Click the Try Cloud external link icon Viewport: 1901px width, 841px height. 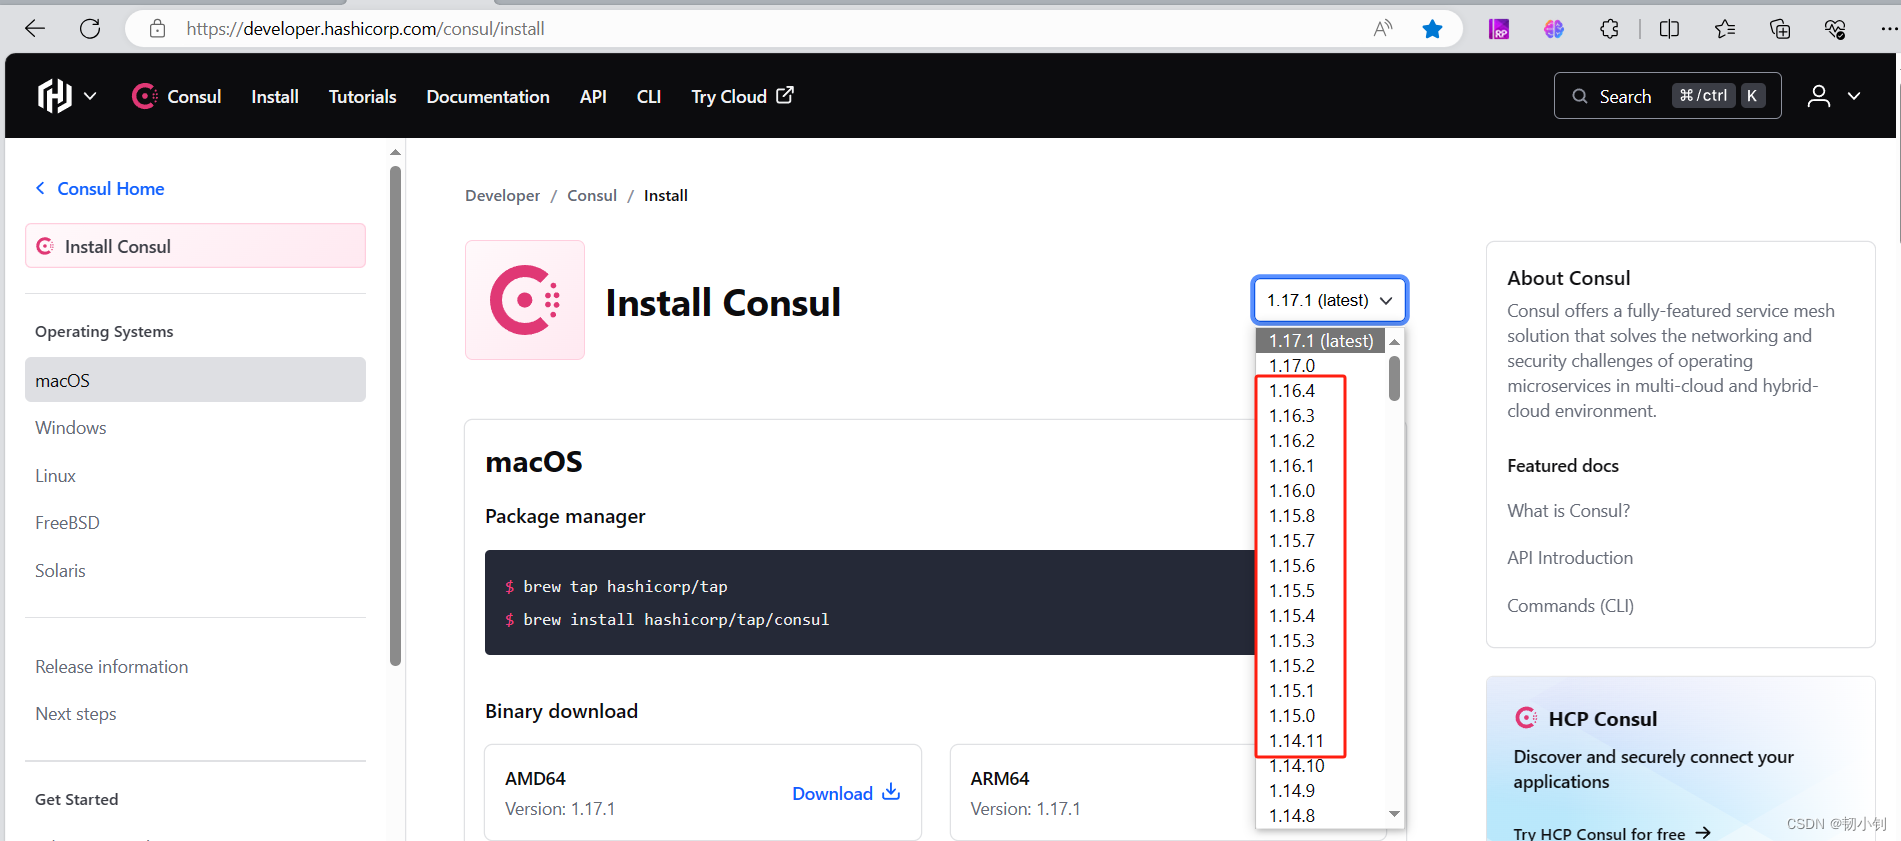click(785, 95)
